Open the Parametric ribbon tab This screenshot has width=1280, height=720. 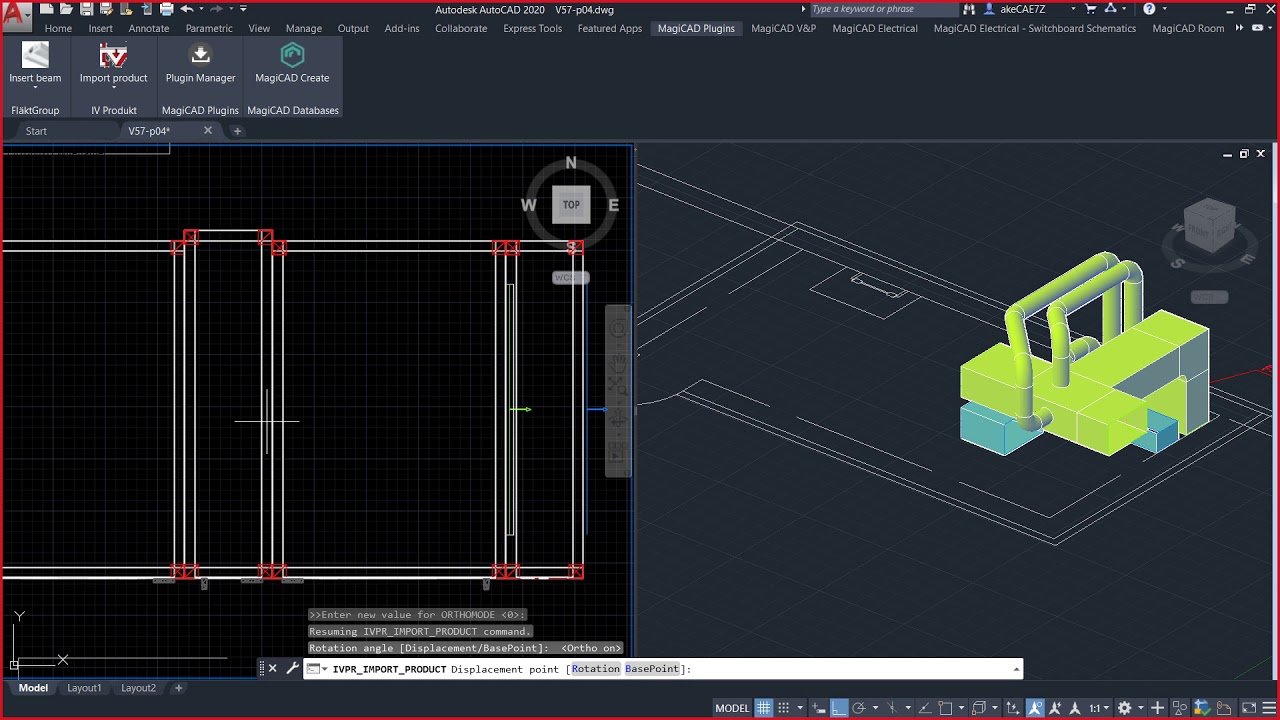[209, 28]
